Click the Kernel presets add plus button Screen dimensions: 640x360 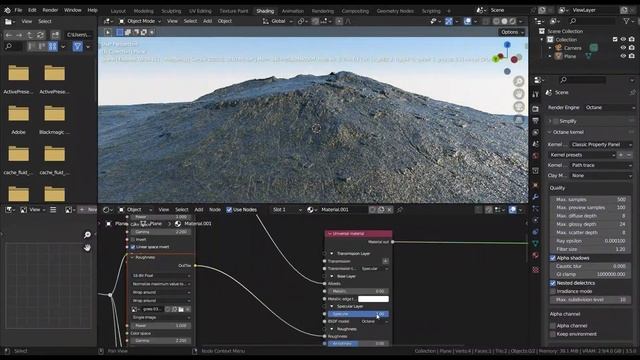pyautogui.click(x=621, y=155)
